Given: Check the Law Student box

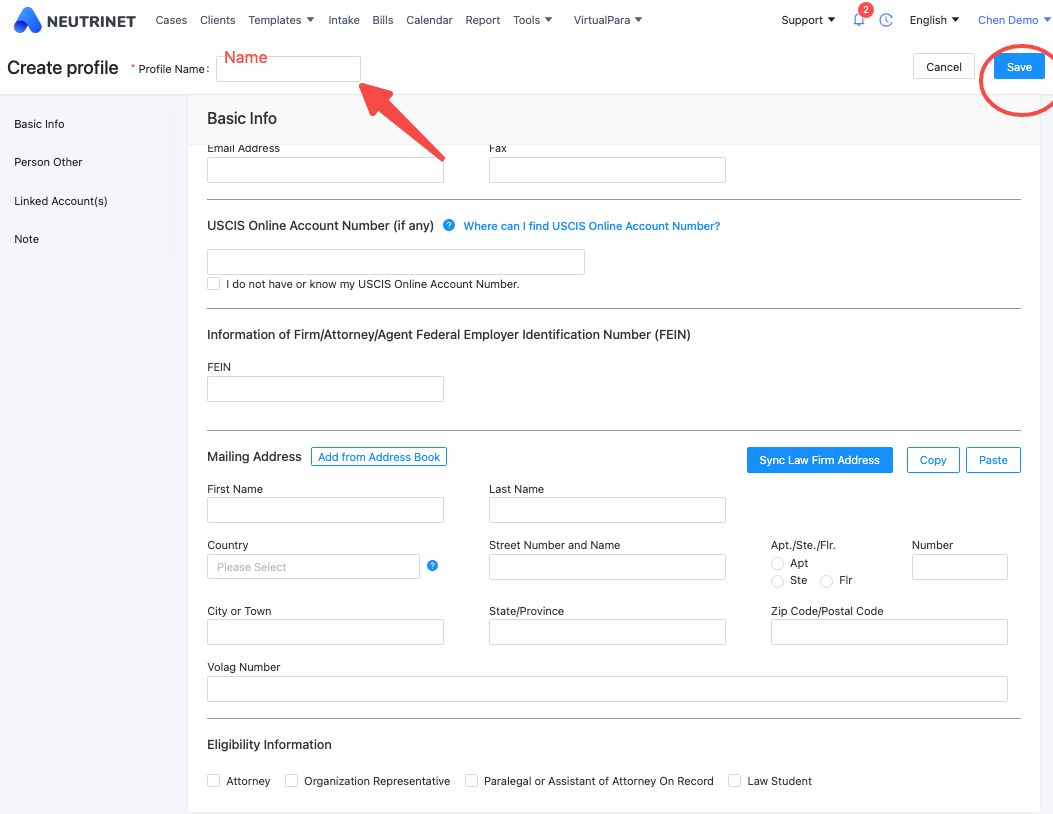Looking at the screenshot, I should coord(735,780).
